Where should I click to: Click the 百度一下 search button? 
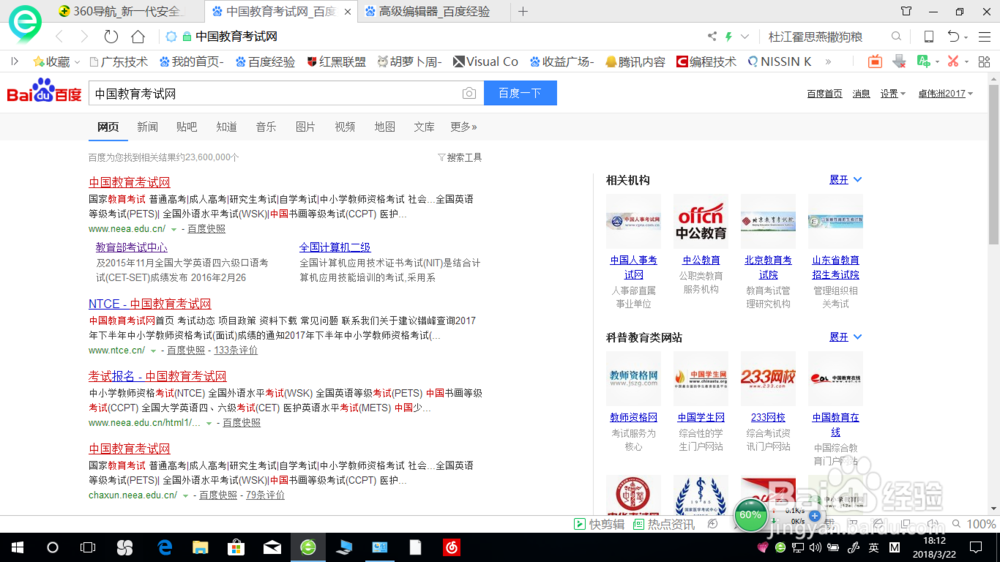(x=520, y=93)
